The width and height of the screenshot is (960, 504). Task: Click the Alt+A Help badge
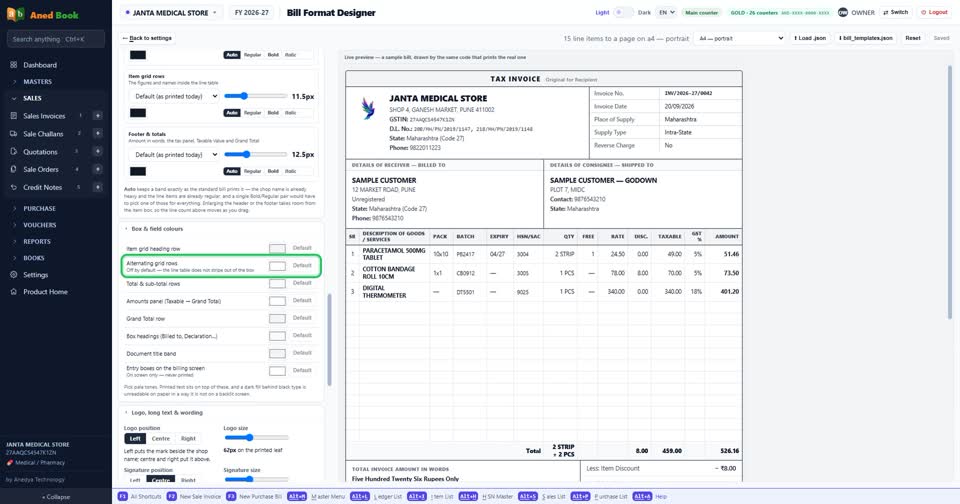(642, 497)
